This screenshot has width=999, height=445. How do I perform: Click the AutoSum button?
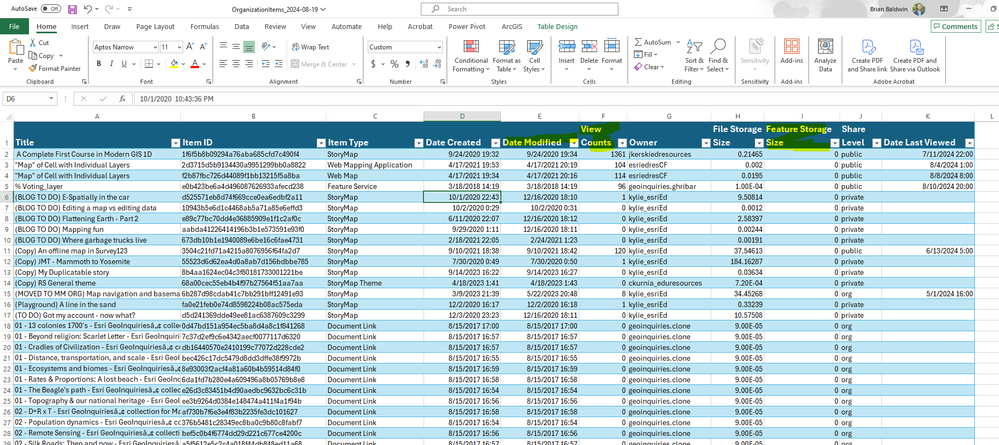coord(653,42)
